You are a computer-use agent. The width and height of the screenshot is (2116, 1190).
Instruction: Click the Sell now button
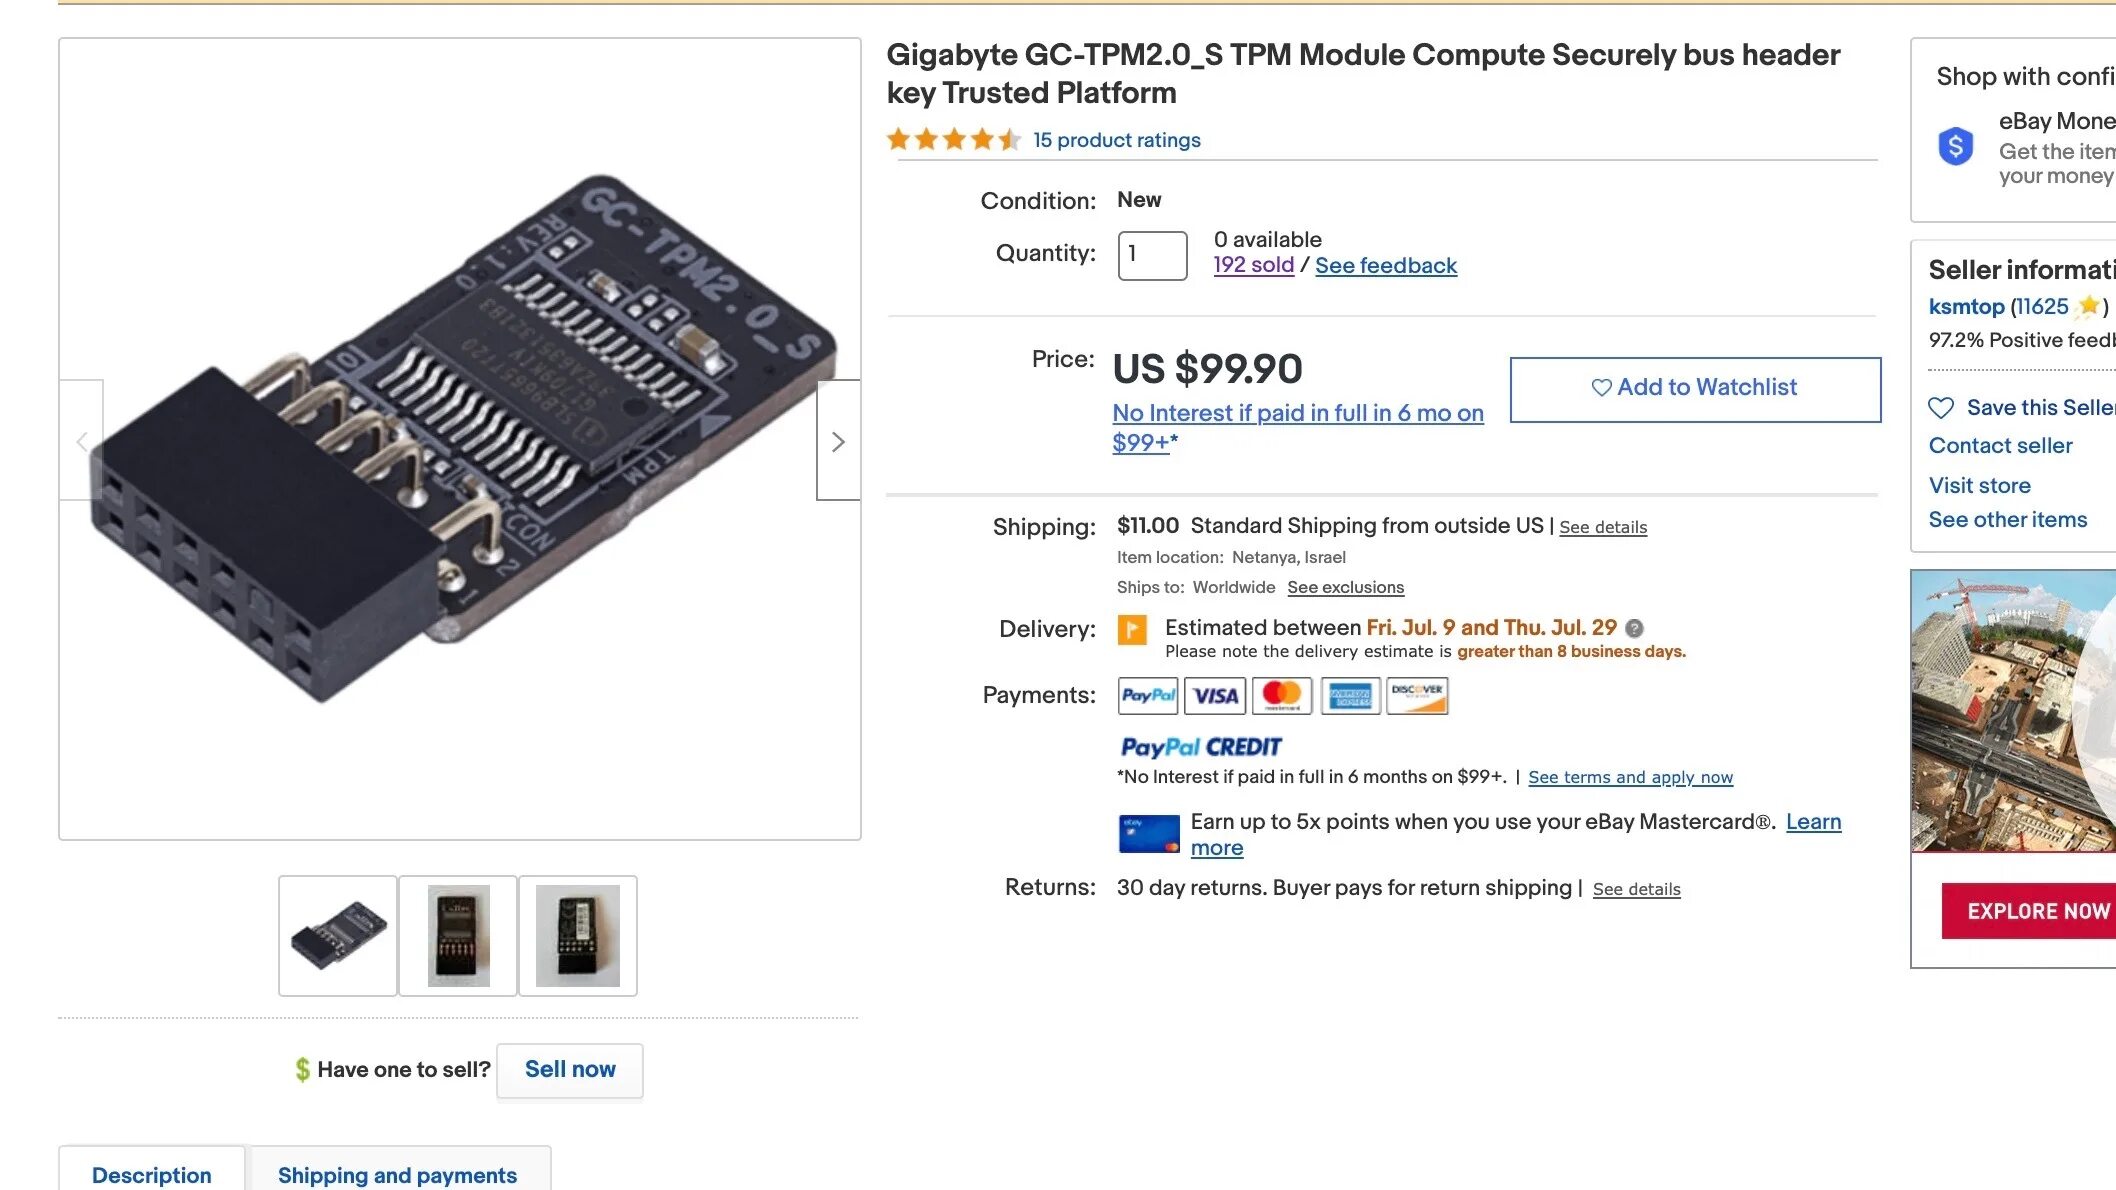(x=570, y=1069)
